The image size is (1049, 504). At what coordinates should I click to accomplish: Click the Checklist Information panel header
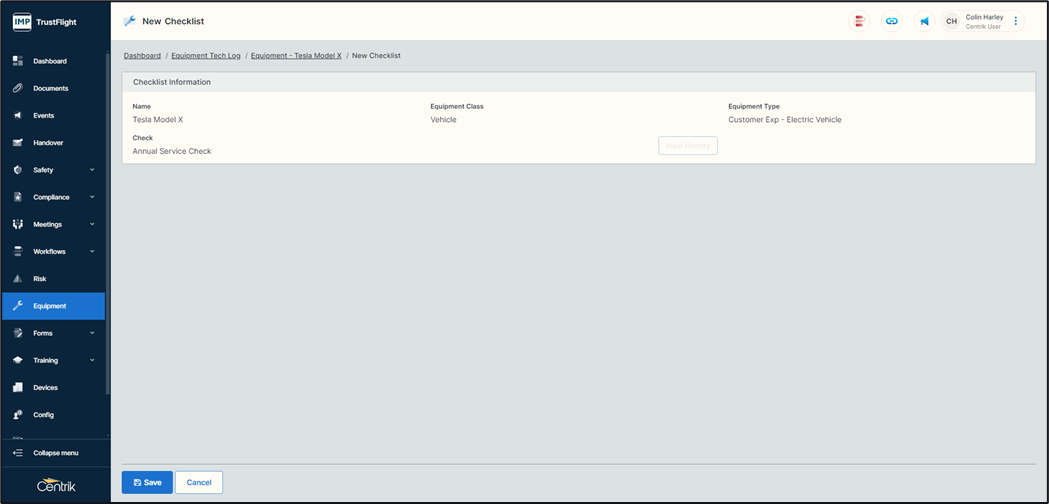(579, 82)
